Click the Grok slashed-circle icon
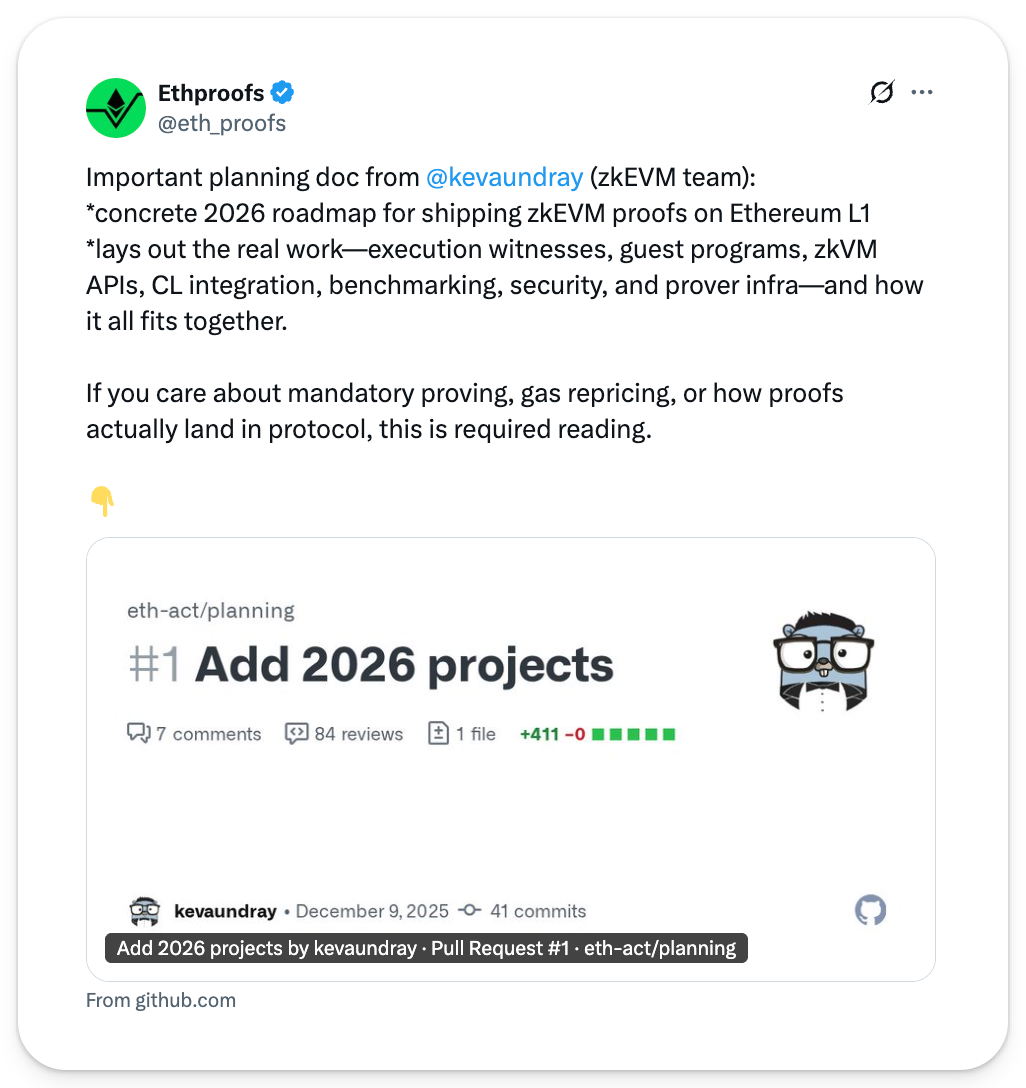The width and height of the screenshot is (1026, 1088). click(882, 92)
